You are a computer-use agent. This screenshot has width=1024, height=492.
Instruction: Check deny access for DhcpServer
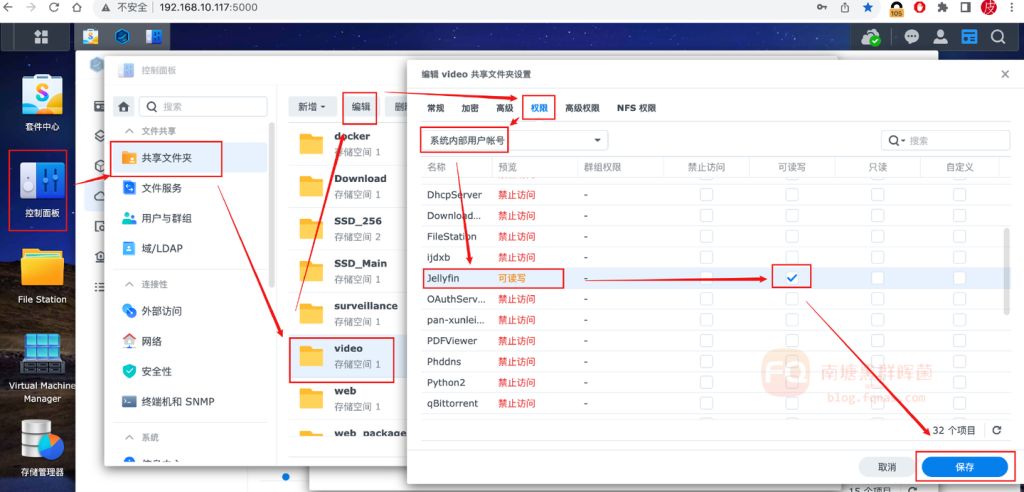706,195
